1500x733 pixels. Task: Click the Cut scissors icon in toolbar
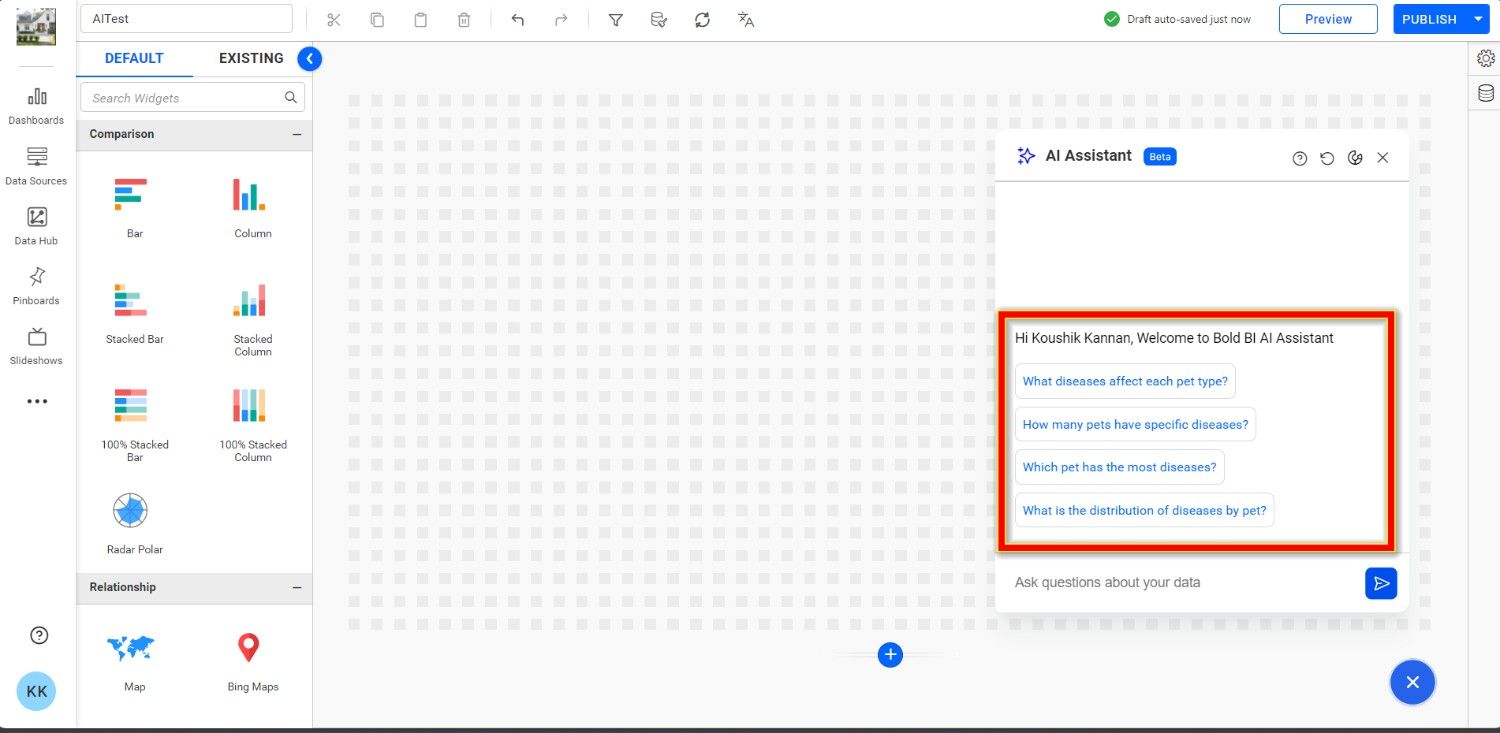tap(334, 19)
